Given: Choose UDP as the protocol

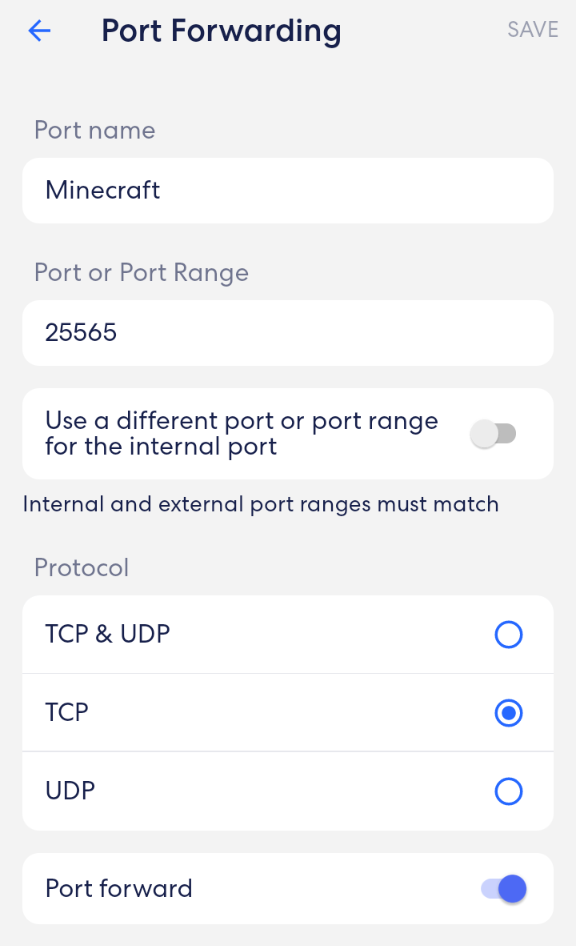Looking at the screenshot, I should coord(509,791).
